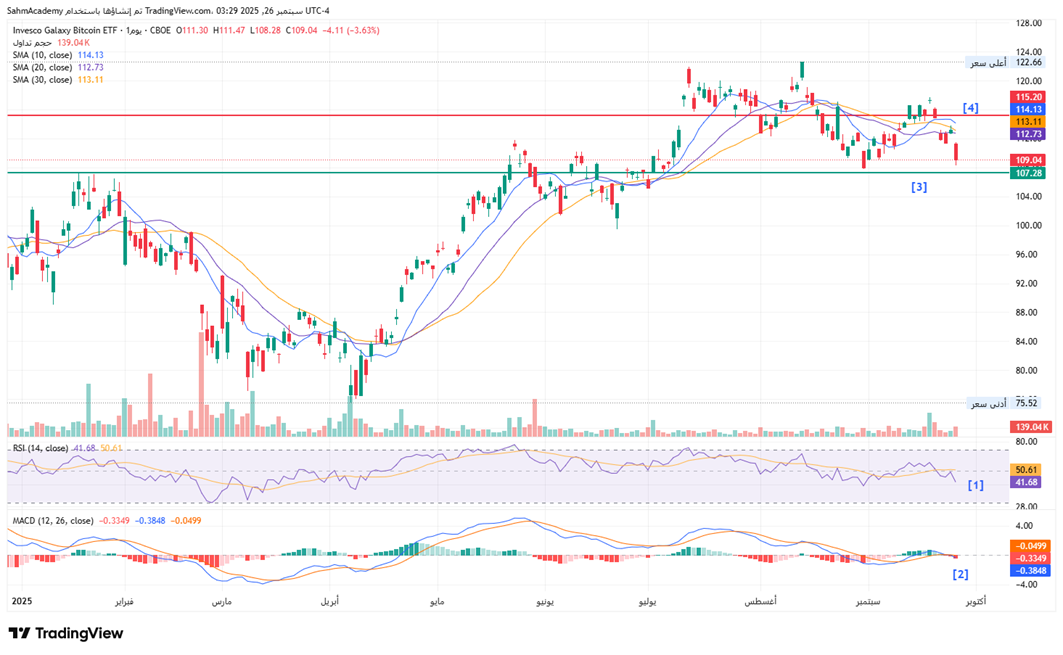Click the مايو month on time axis

436,602
